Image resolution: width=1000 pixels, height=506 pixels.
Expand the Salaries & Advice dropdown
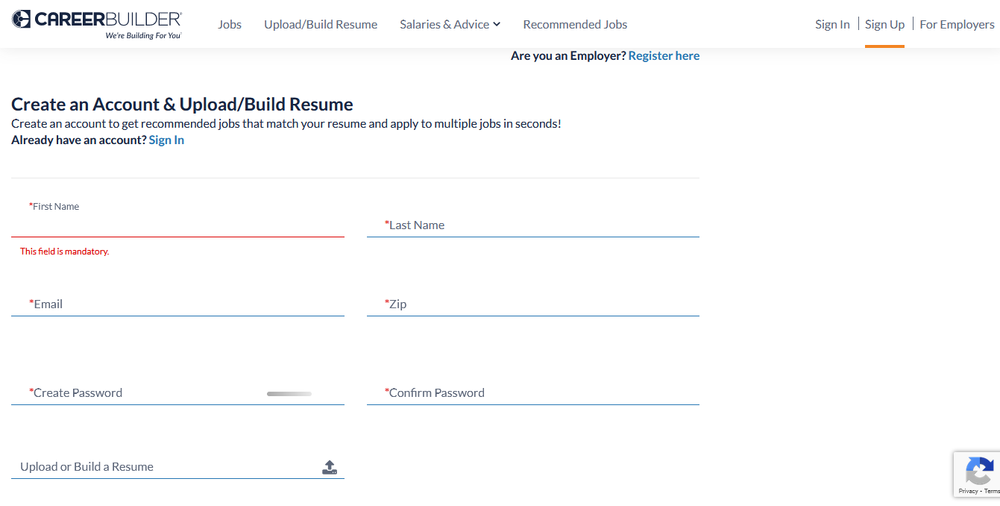(x=450, y=24)
